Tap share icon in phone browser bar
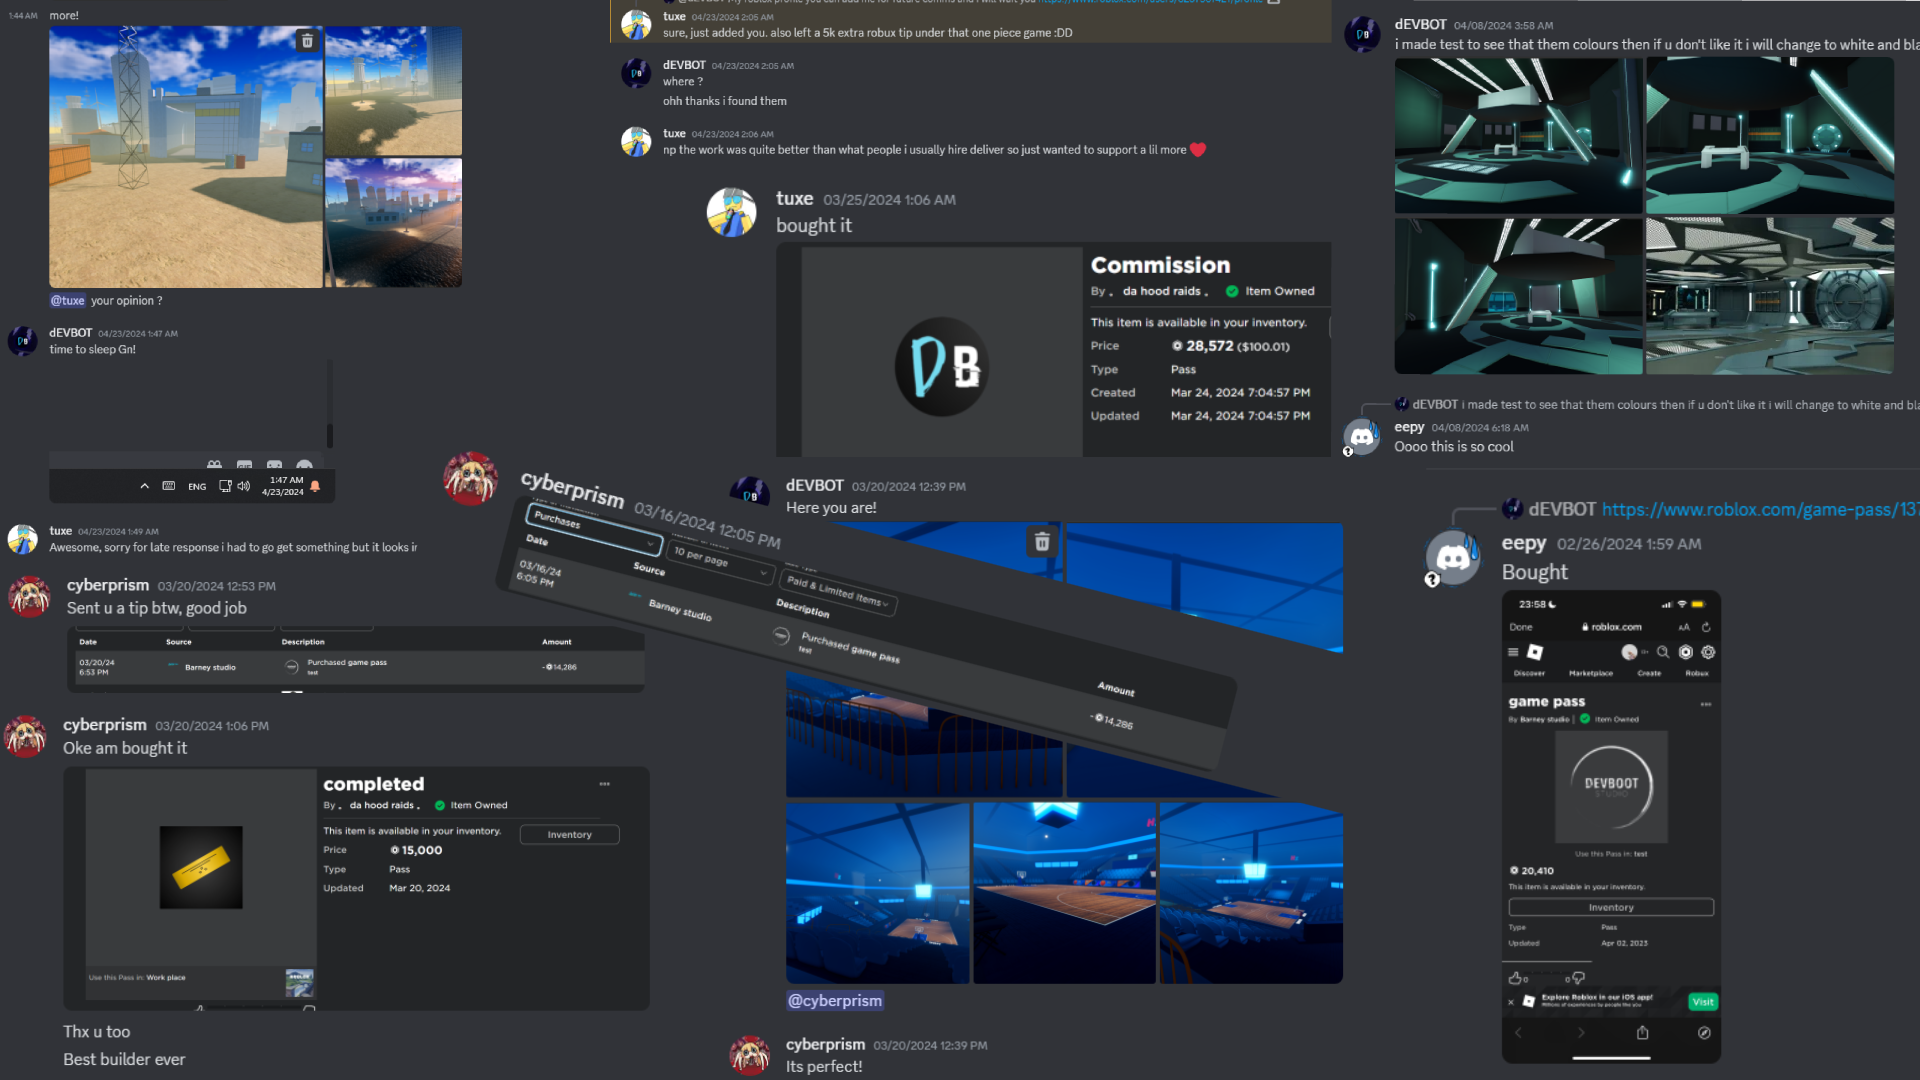Image resolution: width=1920 pixels, height=1080 pixels. point(1642,1032)
